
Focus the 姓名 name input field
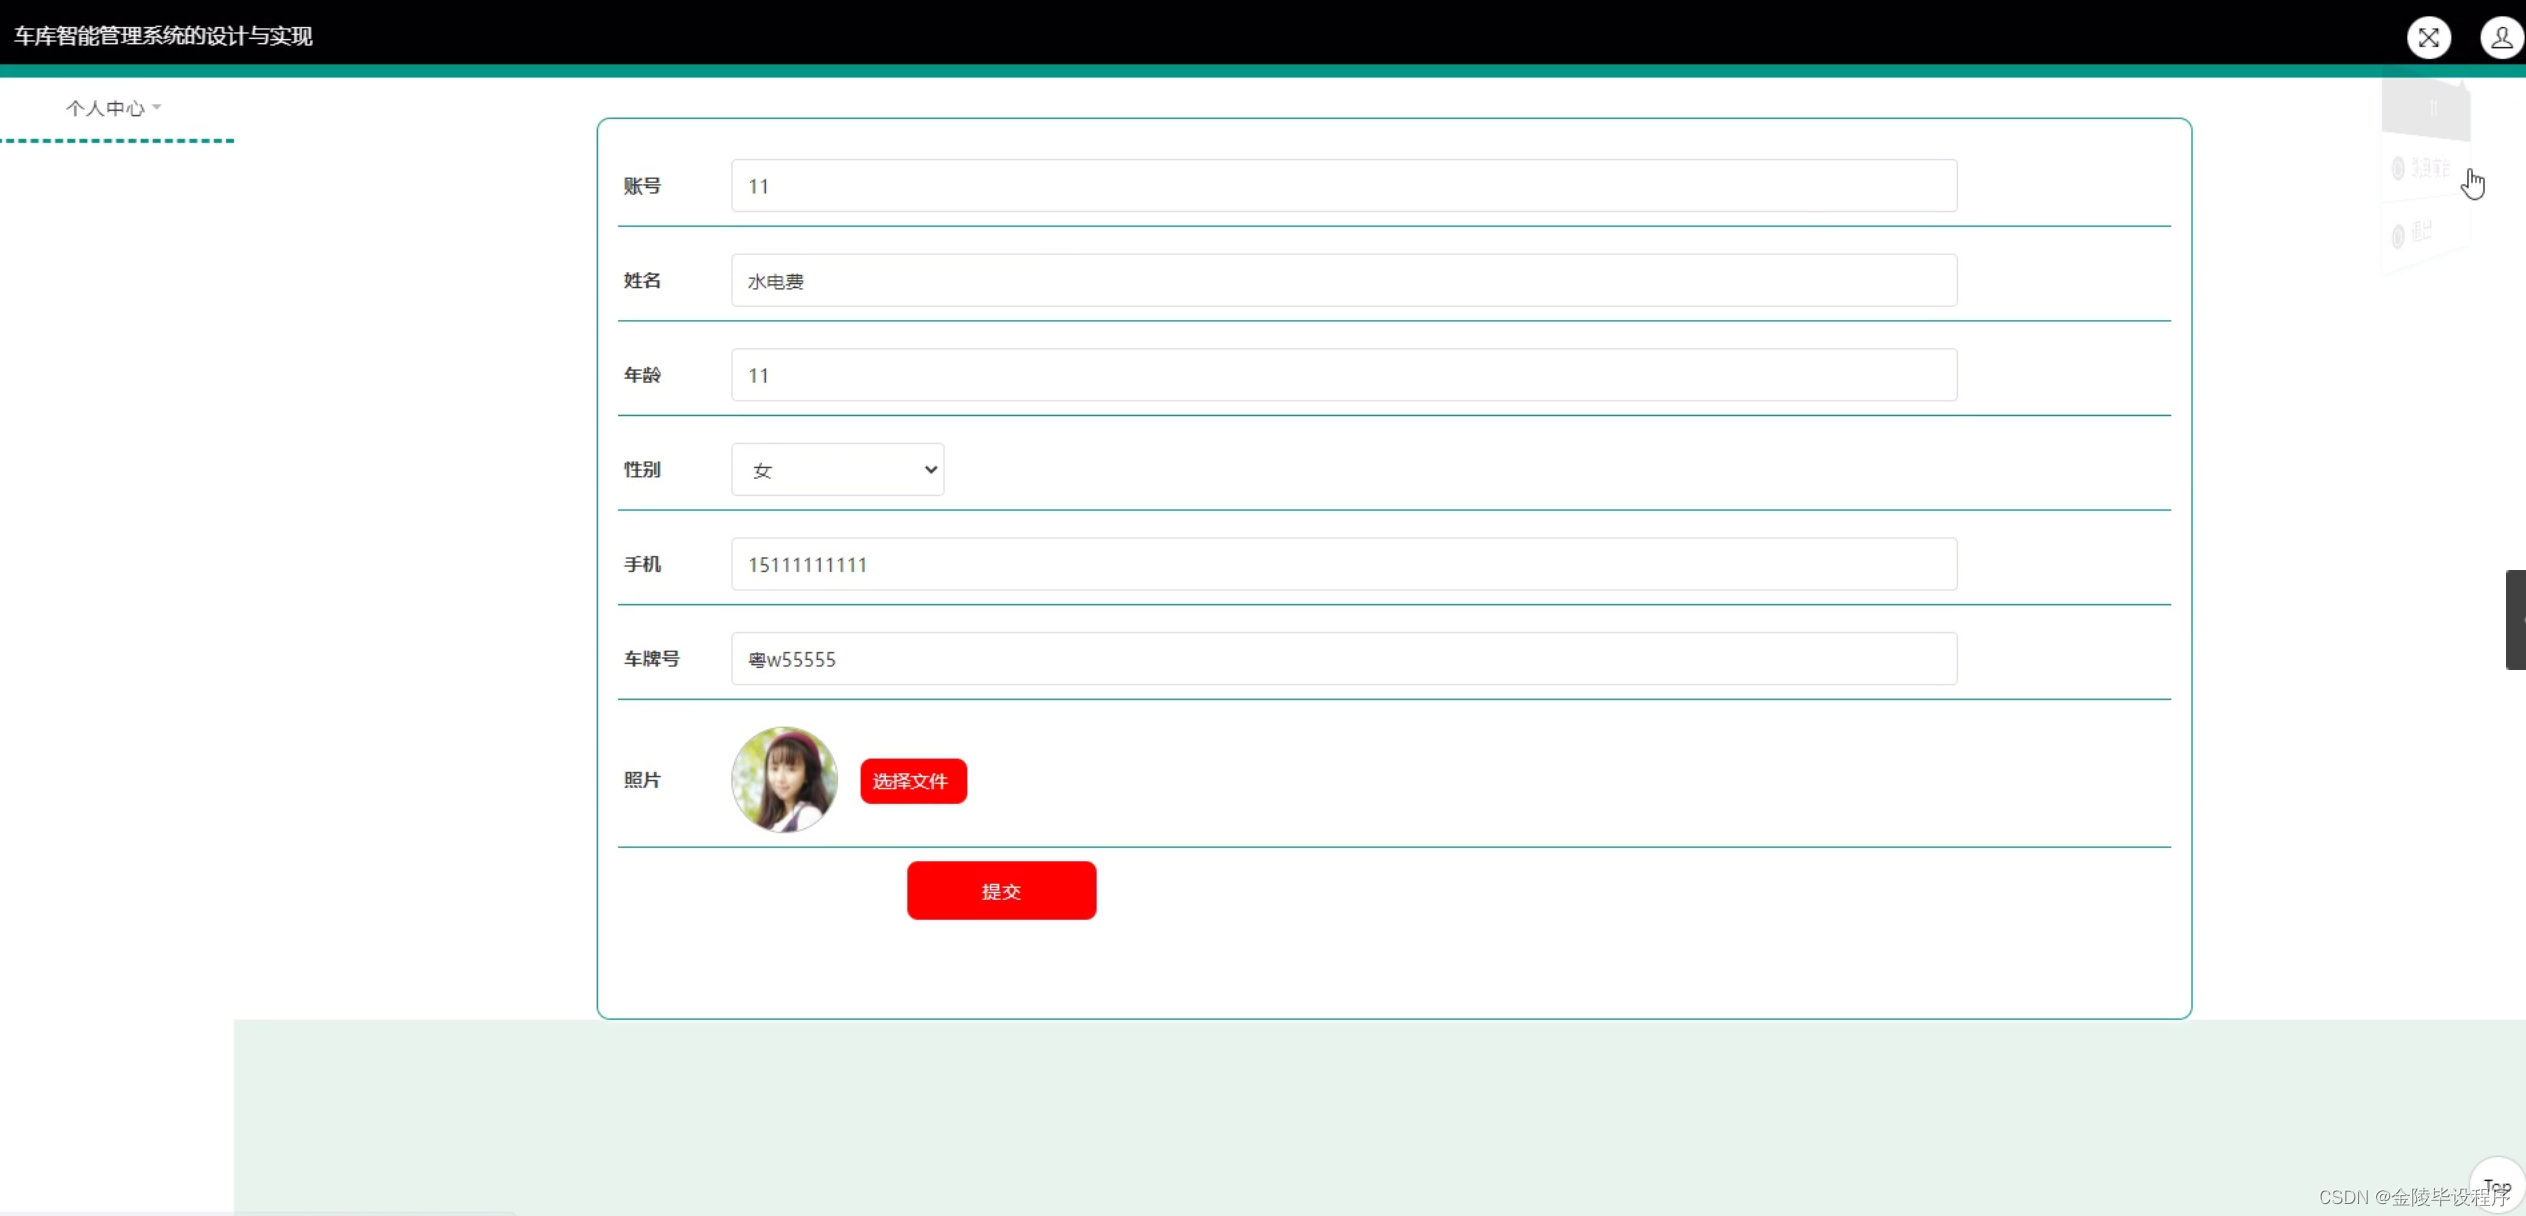pos(1343,280)
